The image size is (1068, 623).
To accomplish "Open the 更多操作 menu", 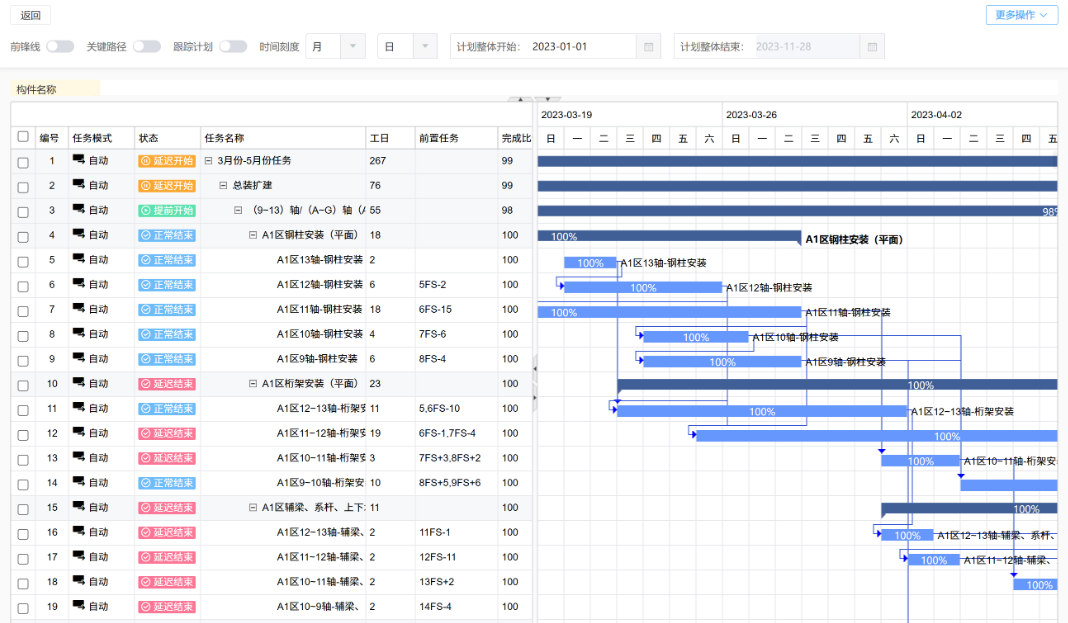I will (x=1021, y=15).
